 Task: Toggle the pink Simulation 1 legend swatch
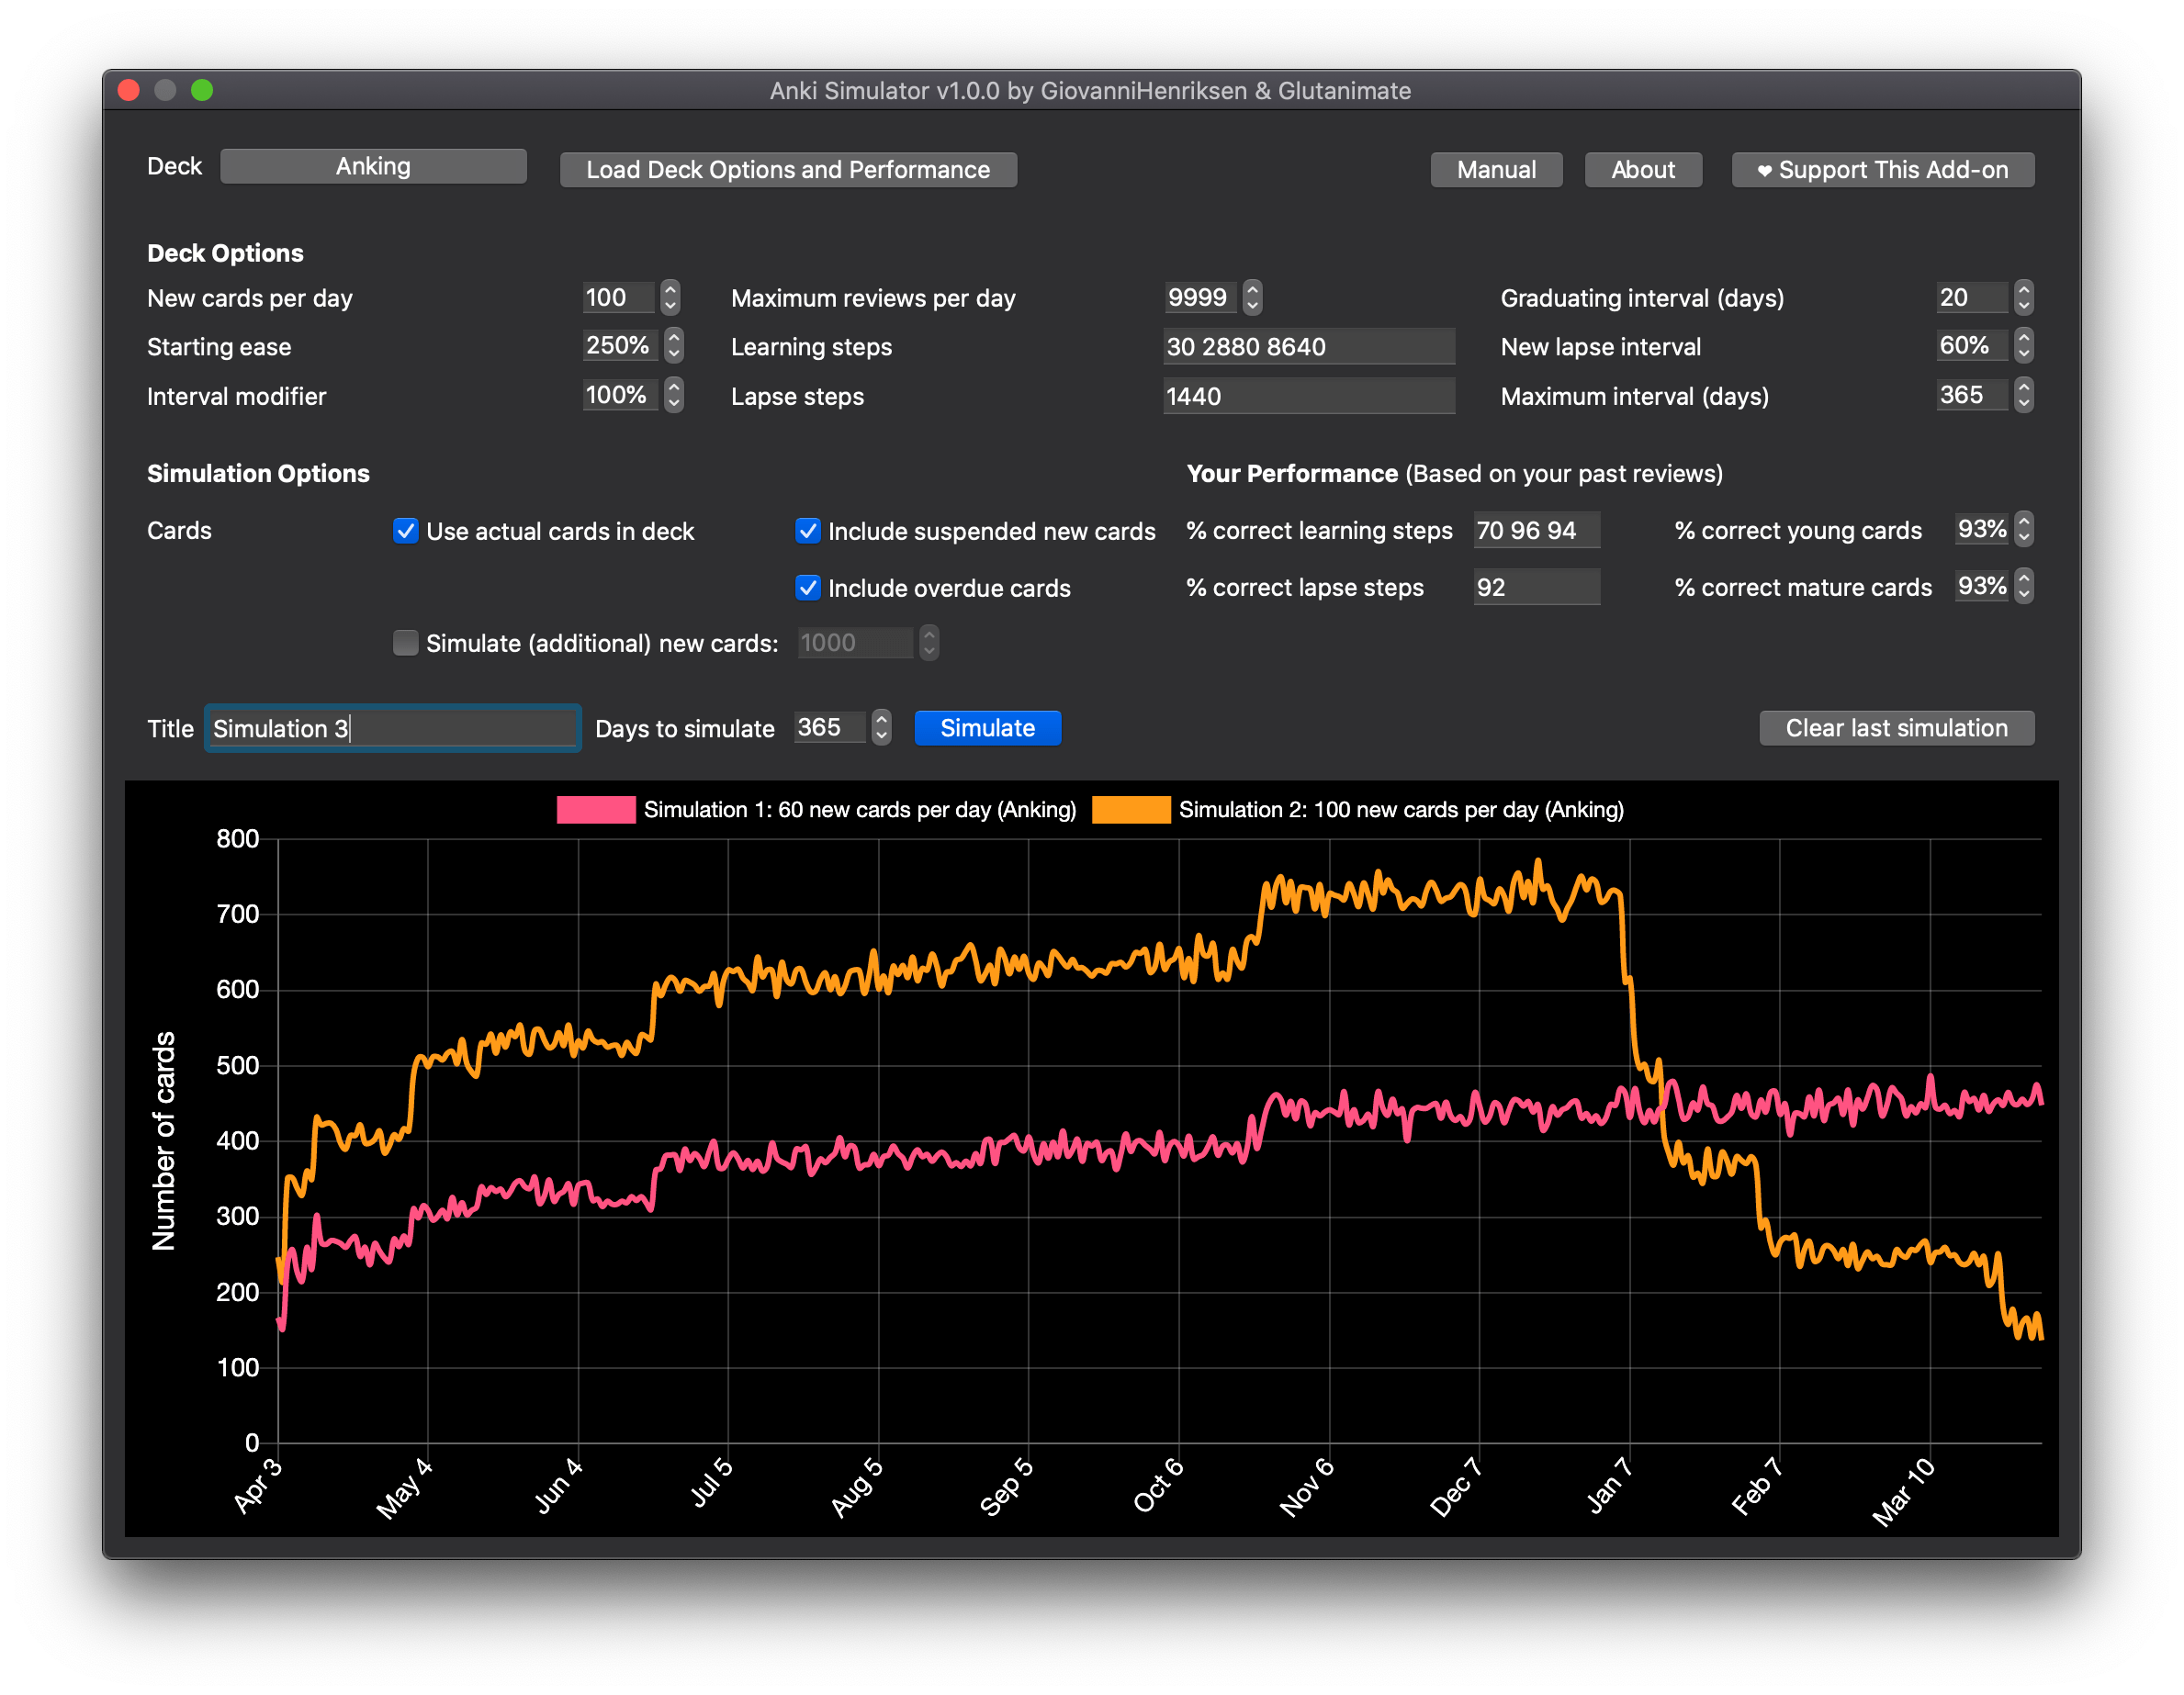coord(596,810)
